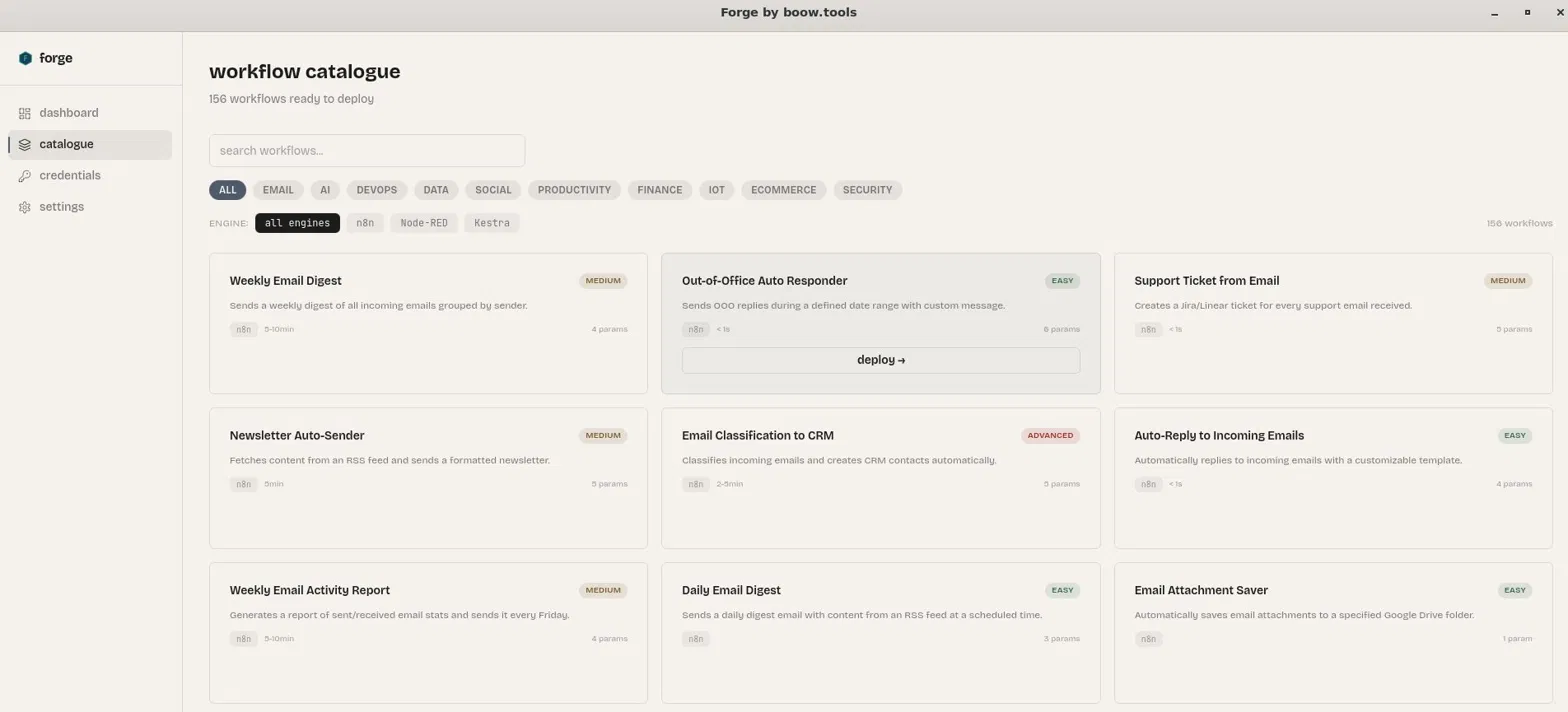This screenshot has width=1568, height=712.
Task: Open the dashboard grid icon
Action: pyautogui.click(x=25, y=113)
